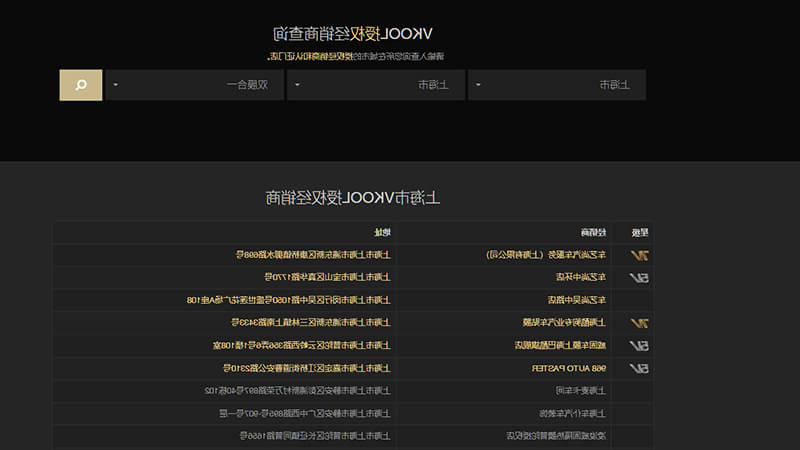Click the 静安区万荣路 address

tap(297, 390)
